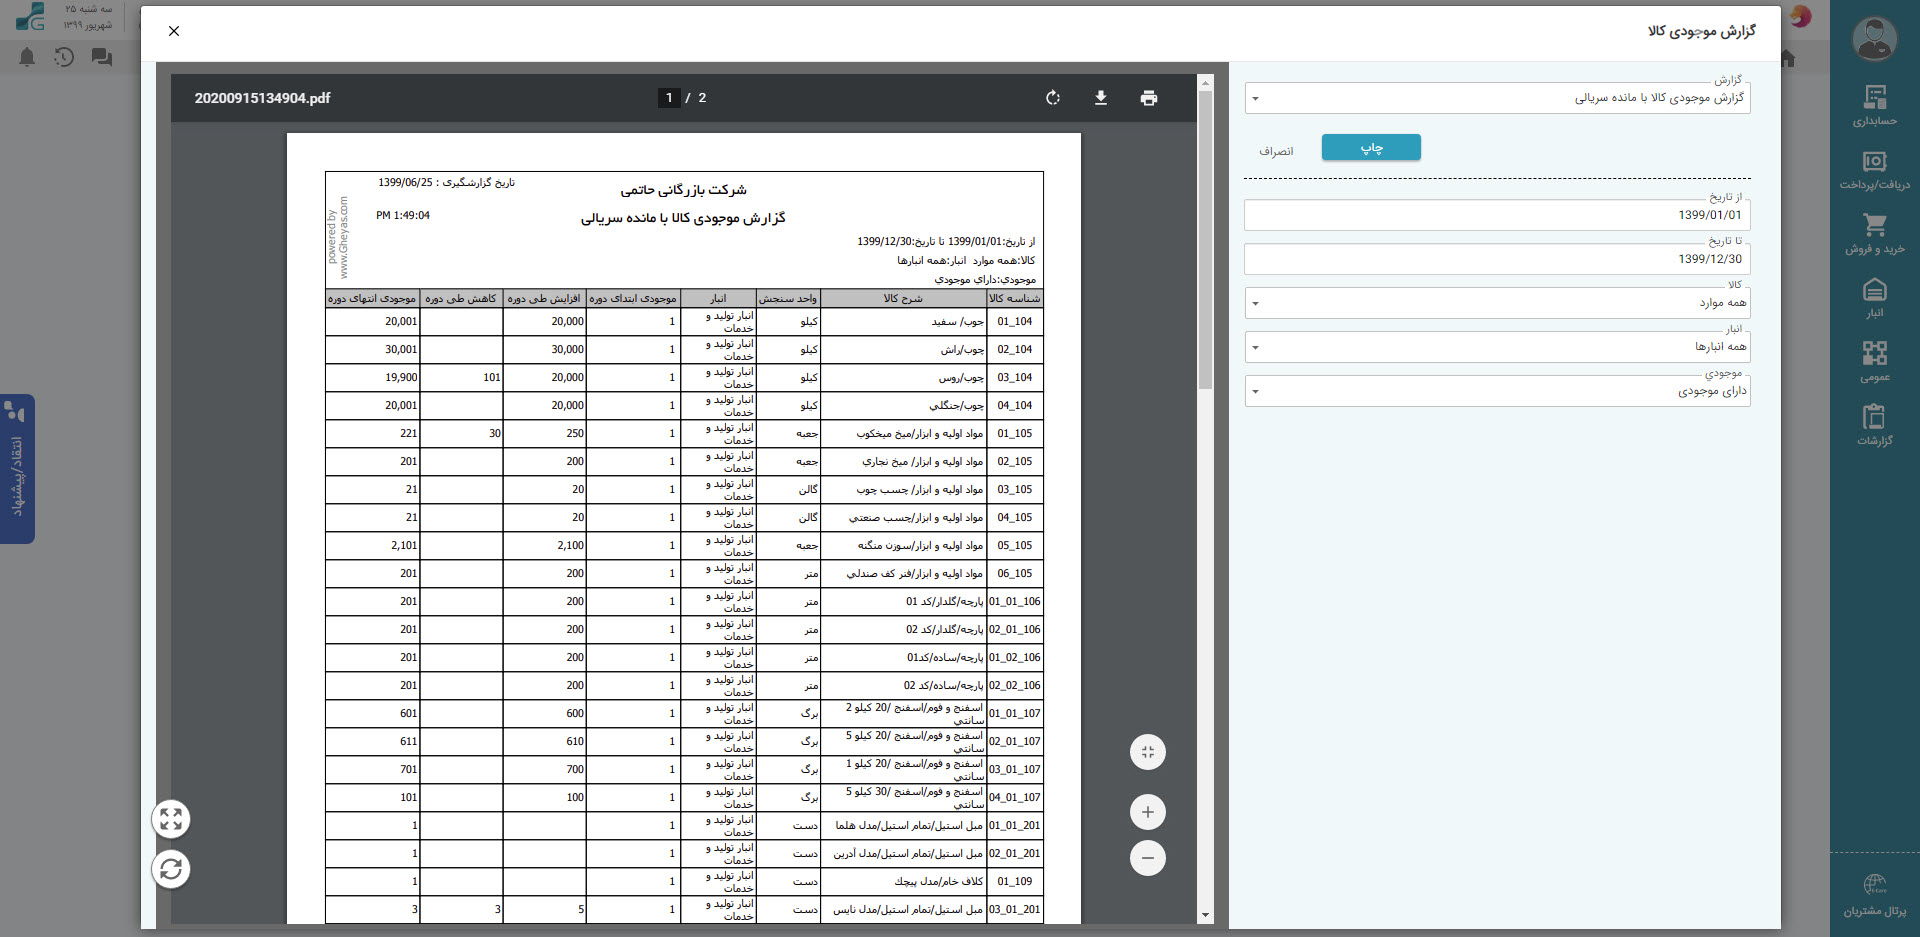Open user profile avatar
1920x937 pixels.
coord(1874,40)
